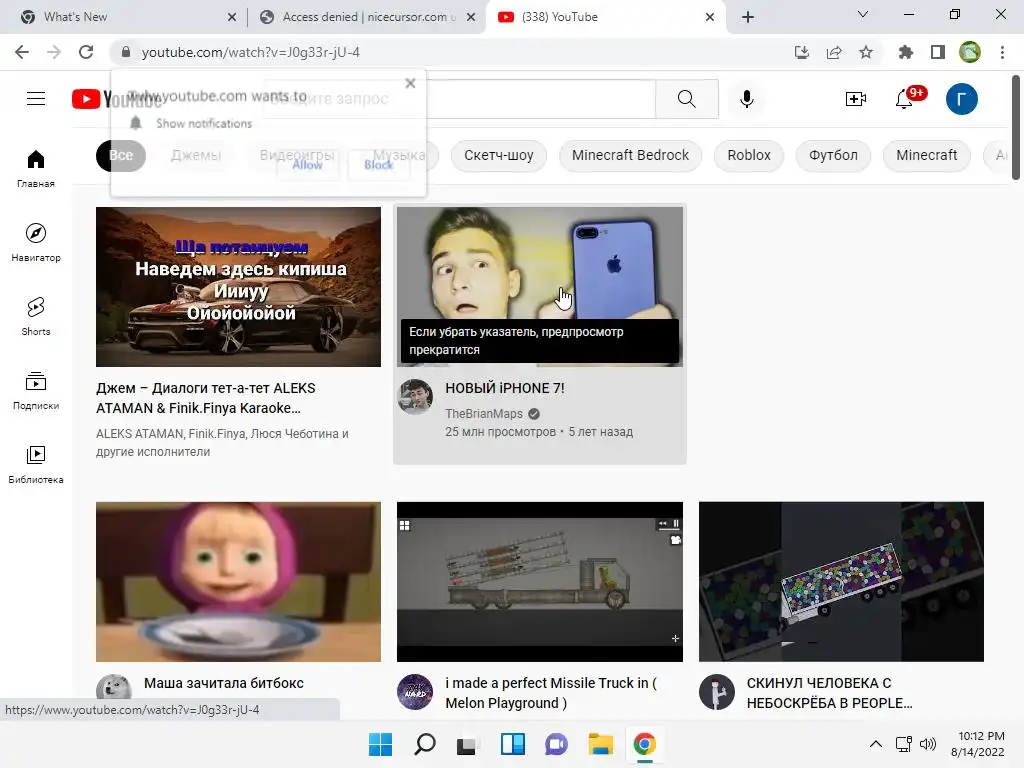Open the YouTube hamburger guide menu
This screenshot has width=1024, height=768.
[36, 99]
